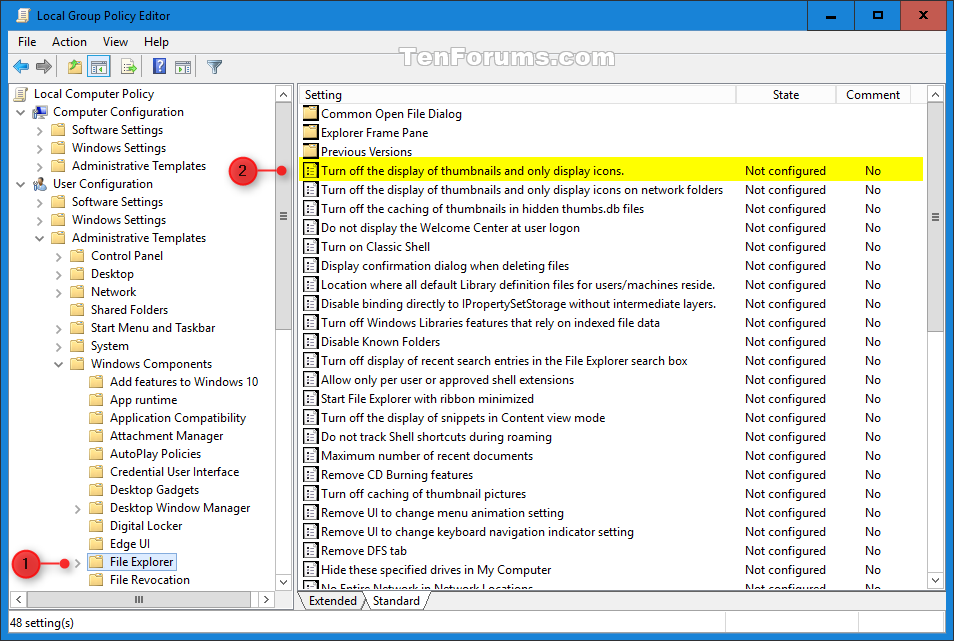Click the Forward arrow toolbar icon
This screenshot has height=641, width=954.
coord(44,66)
